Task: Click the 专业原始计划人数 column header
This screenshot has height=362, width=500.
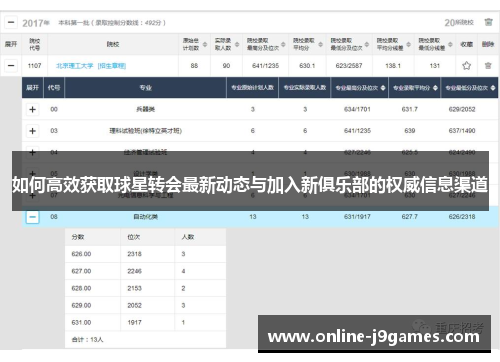Action: (x=253, y=88)
